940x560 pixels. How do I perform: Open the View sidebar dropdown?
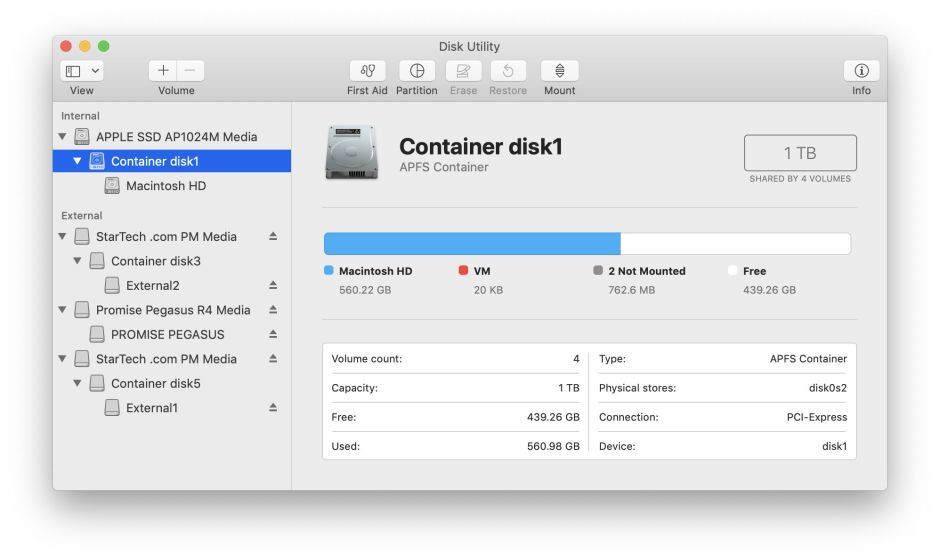(x=82, y=71)
